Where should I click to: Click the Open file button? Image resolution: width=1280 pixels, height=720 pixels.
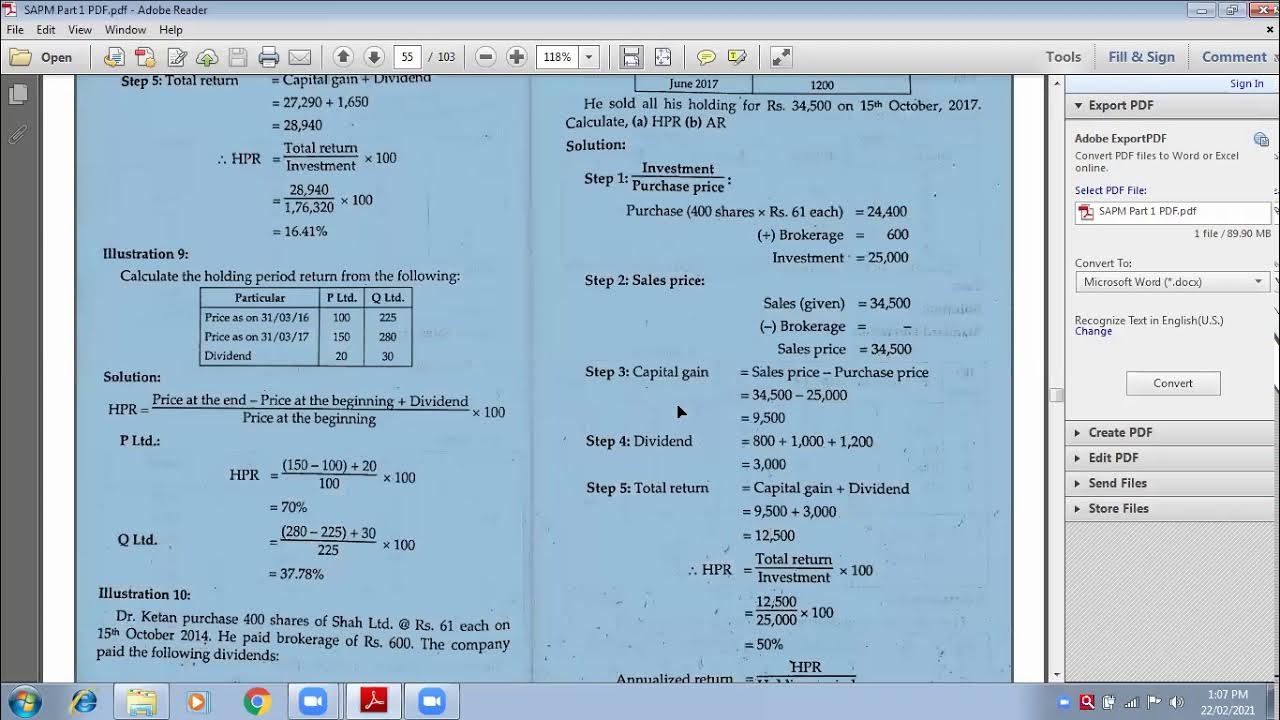coord(41,57)
